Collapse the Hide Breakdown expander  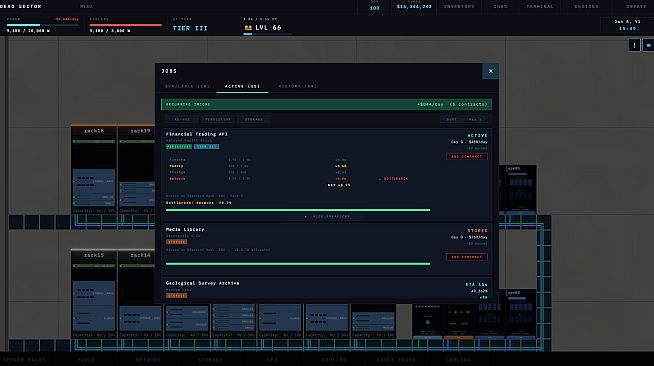coord(327,217)
